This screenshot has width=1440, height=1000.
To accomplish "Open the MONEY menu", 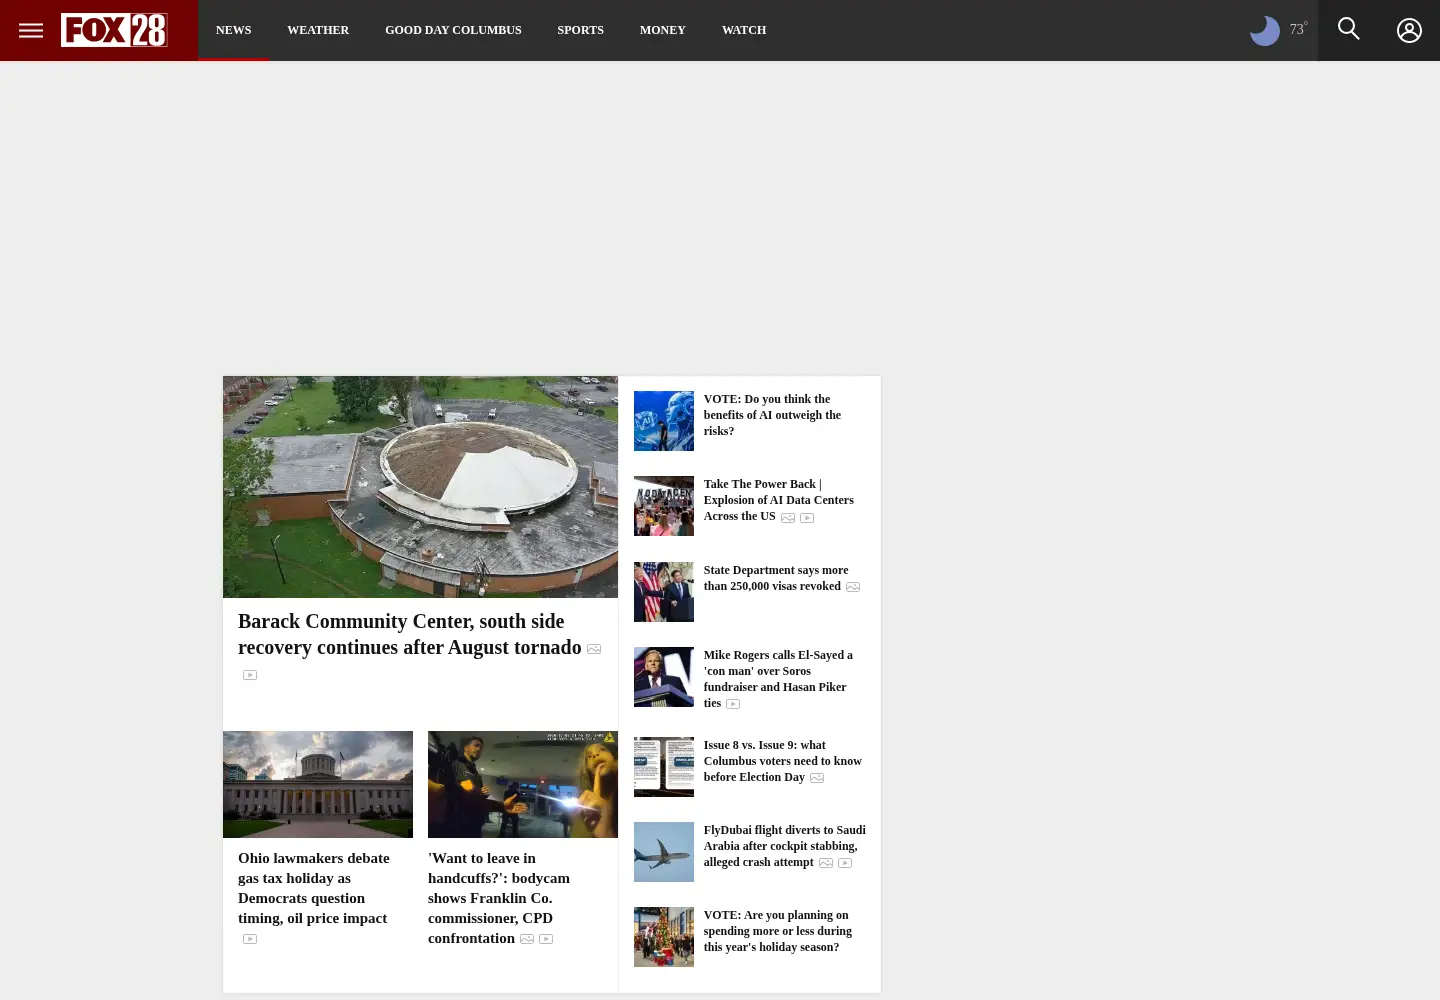I will point(663,30).
